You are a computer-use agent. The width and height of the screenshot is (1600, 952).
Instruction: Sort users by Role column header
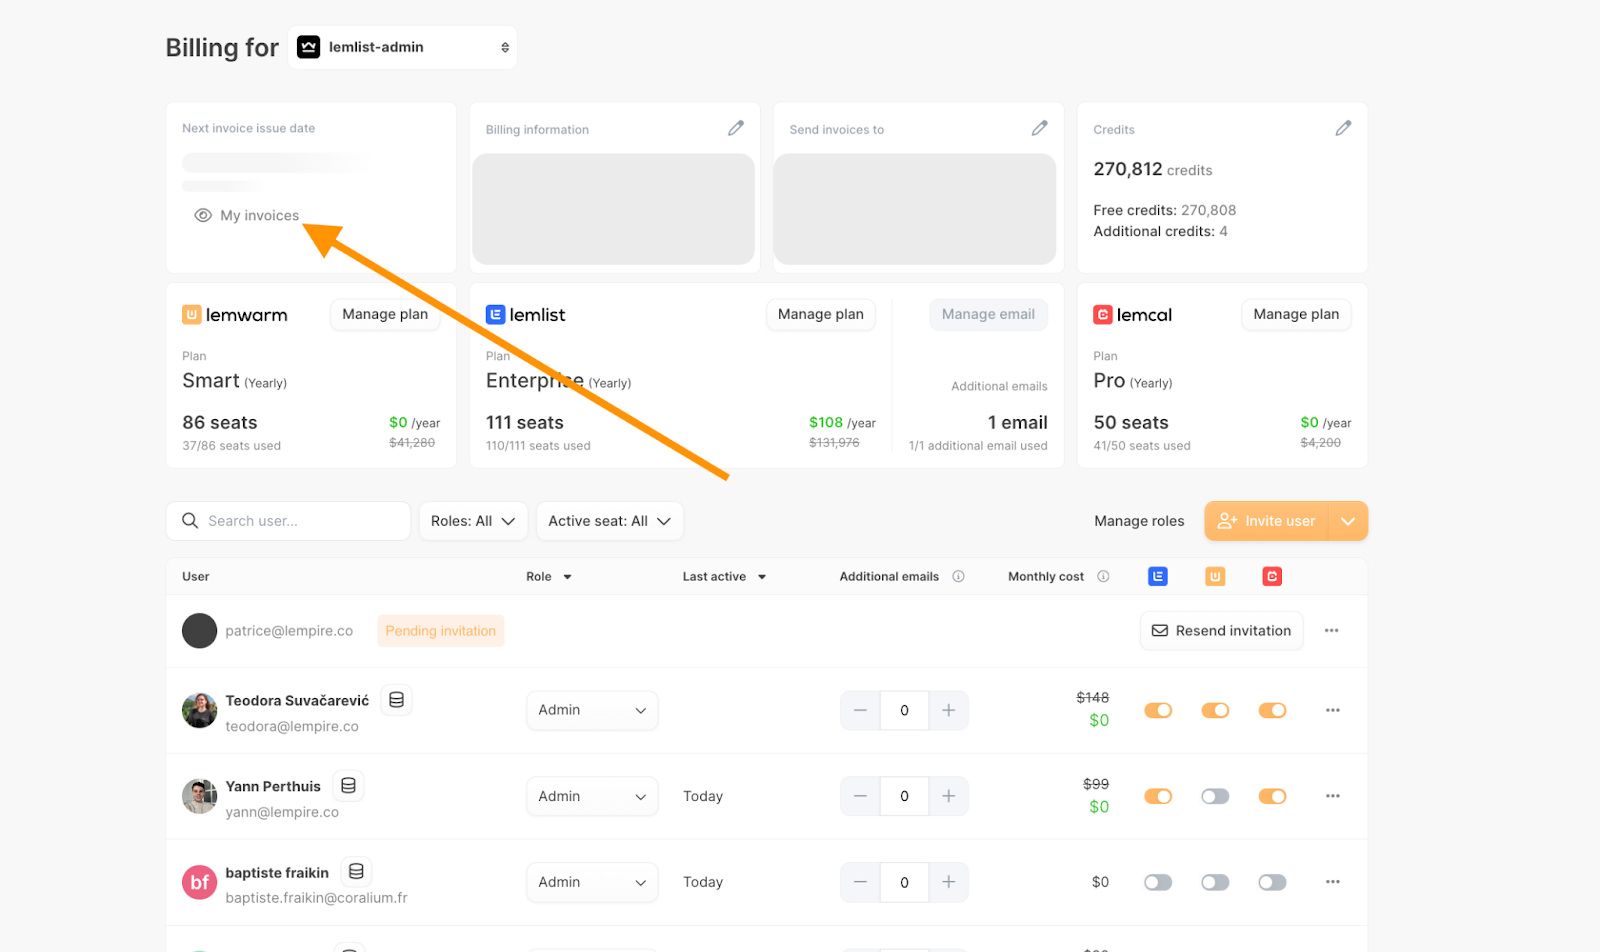point(548,576)
